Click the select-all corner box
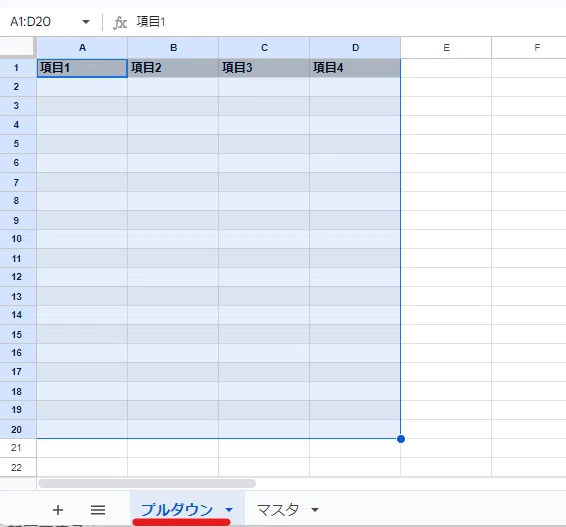The image size is (566, 527). (x=18, y=48)
